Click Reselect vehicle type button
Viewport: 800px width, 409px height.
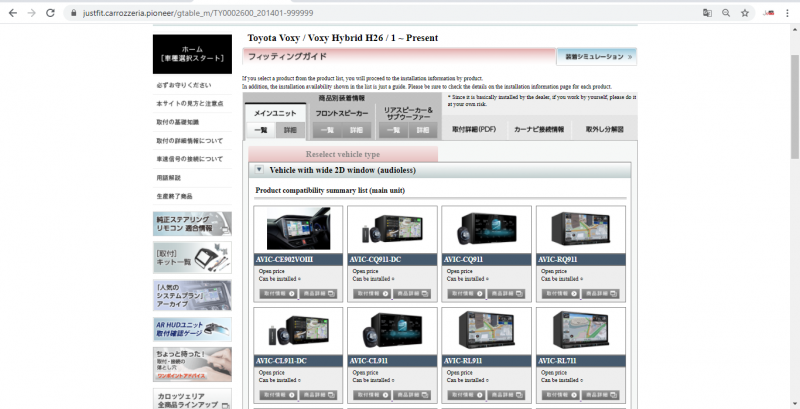[x=343, y=154]
